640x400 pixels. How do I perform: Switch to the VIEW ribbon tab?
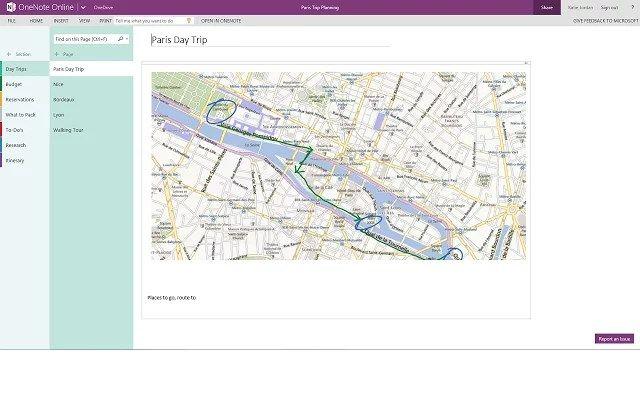point(84,20)
